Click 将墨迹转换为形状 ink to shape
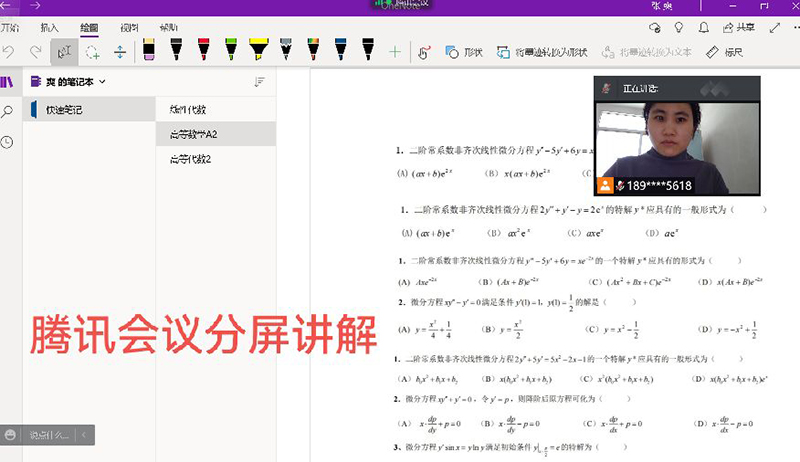The image size is (800, 462). (542, 52)
